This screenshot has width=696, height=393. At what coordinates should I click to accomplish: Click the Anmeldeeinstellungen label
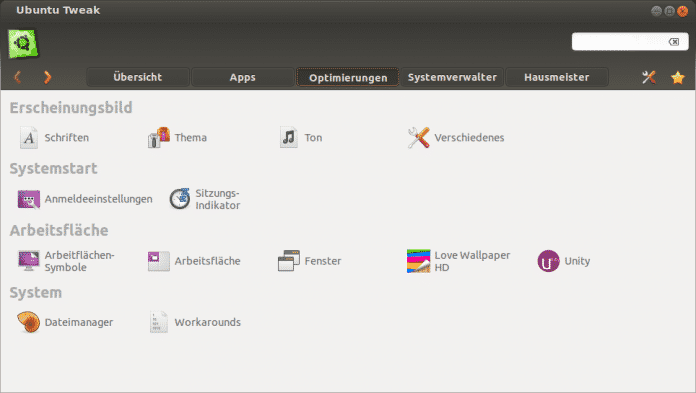pyautogui.click(x=99, y=199)
